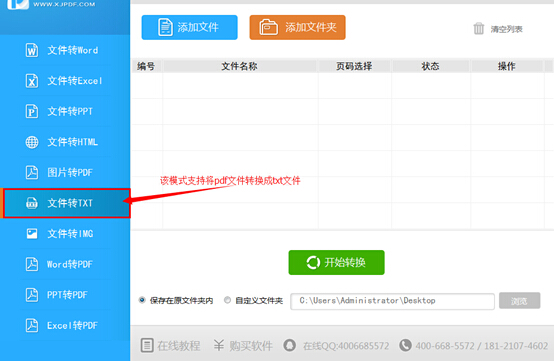
Task: Click the book icon beside 在线教程
Action: click(x=147, y=345)
